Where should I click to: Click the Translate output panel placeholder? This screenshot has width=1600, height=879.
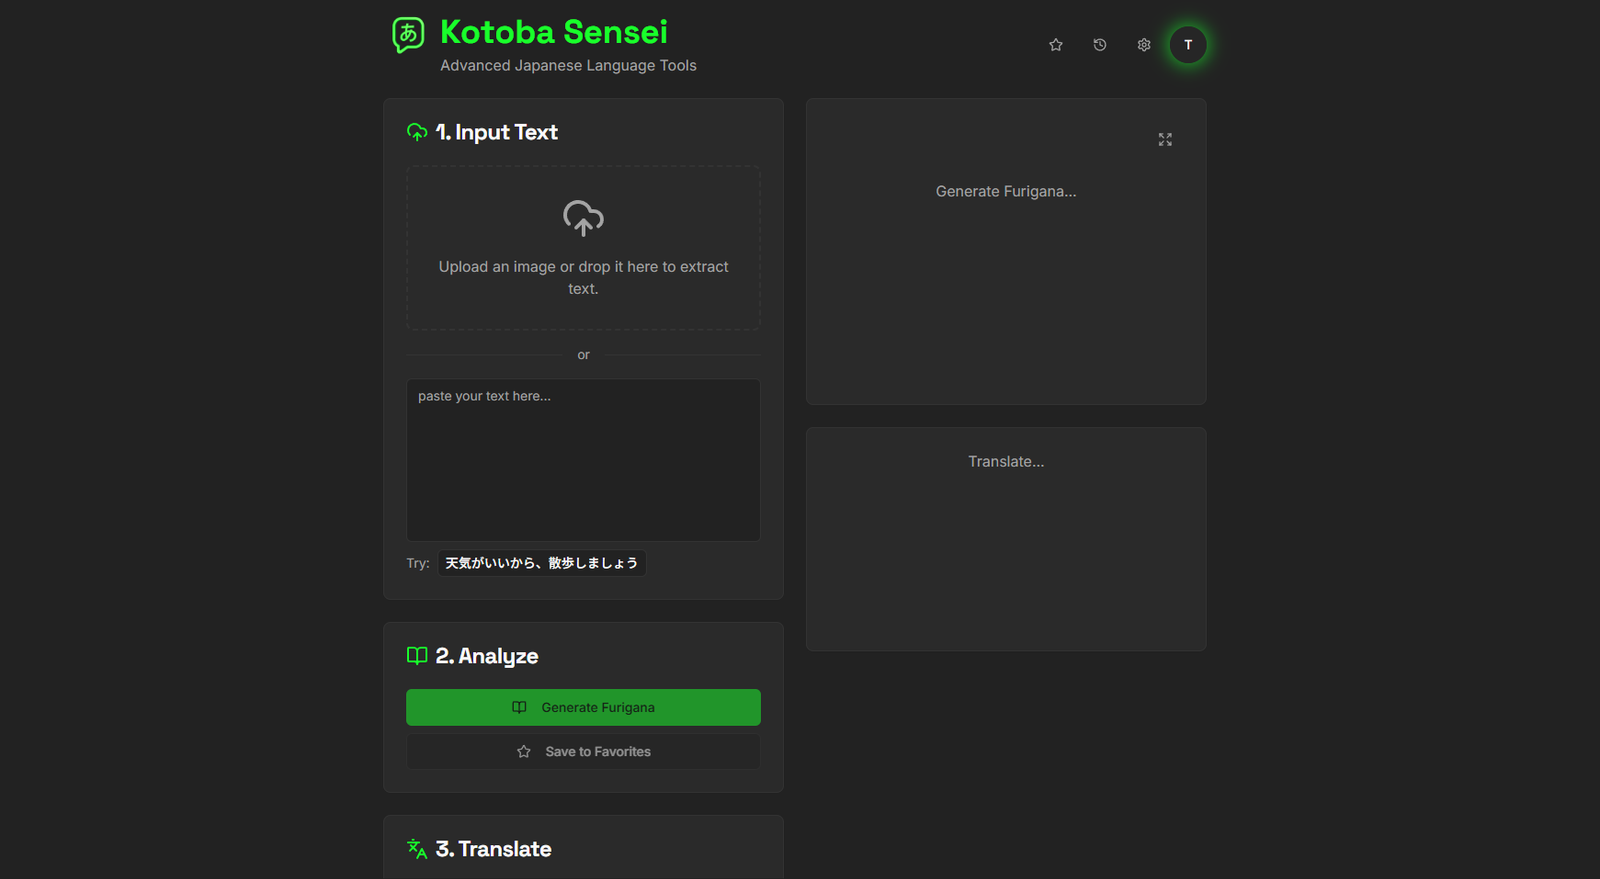pyautogui.click(x=1006, y=461)
